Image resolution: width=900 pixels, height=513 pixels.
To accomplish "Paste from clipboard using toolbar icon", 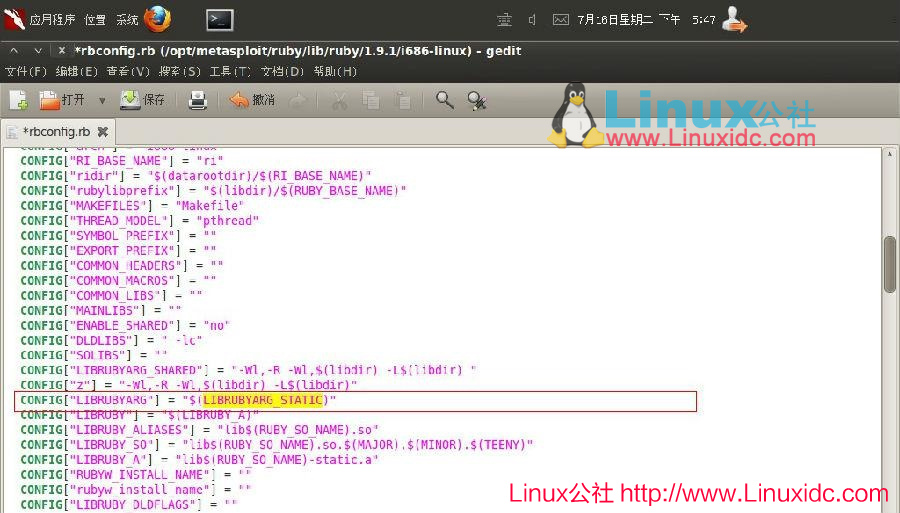I will click(403, 100).
